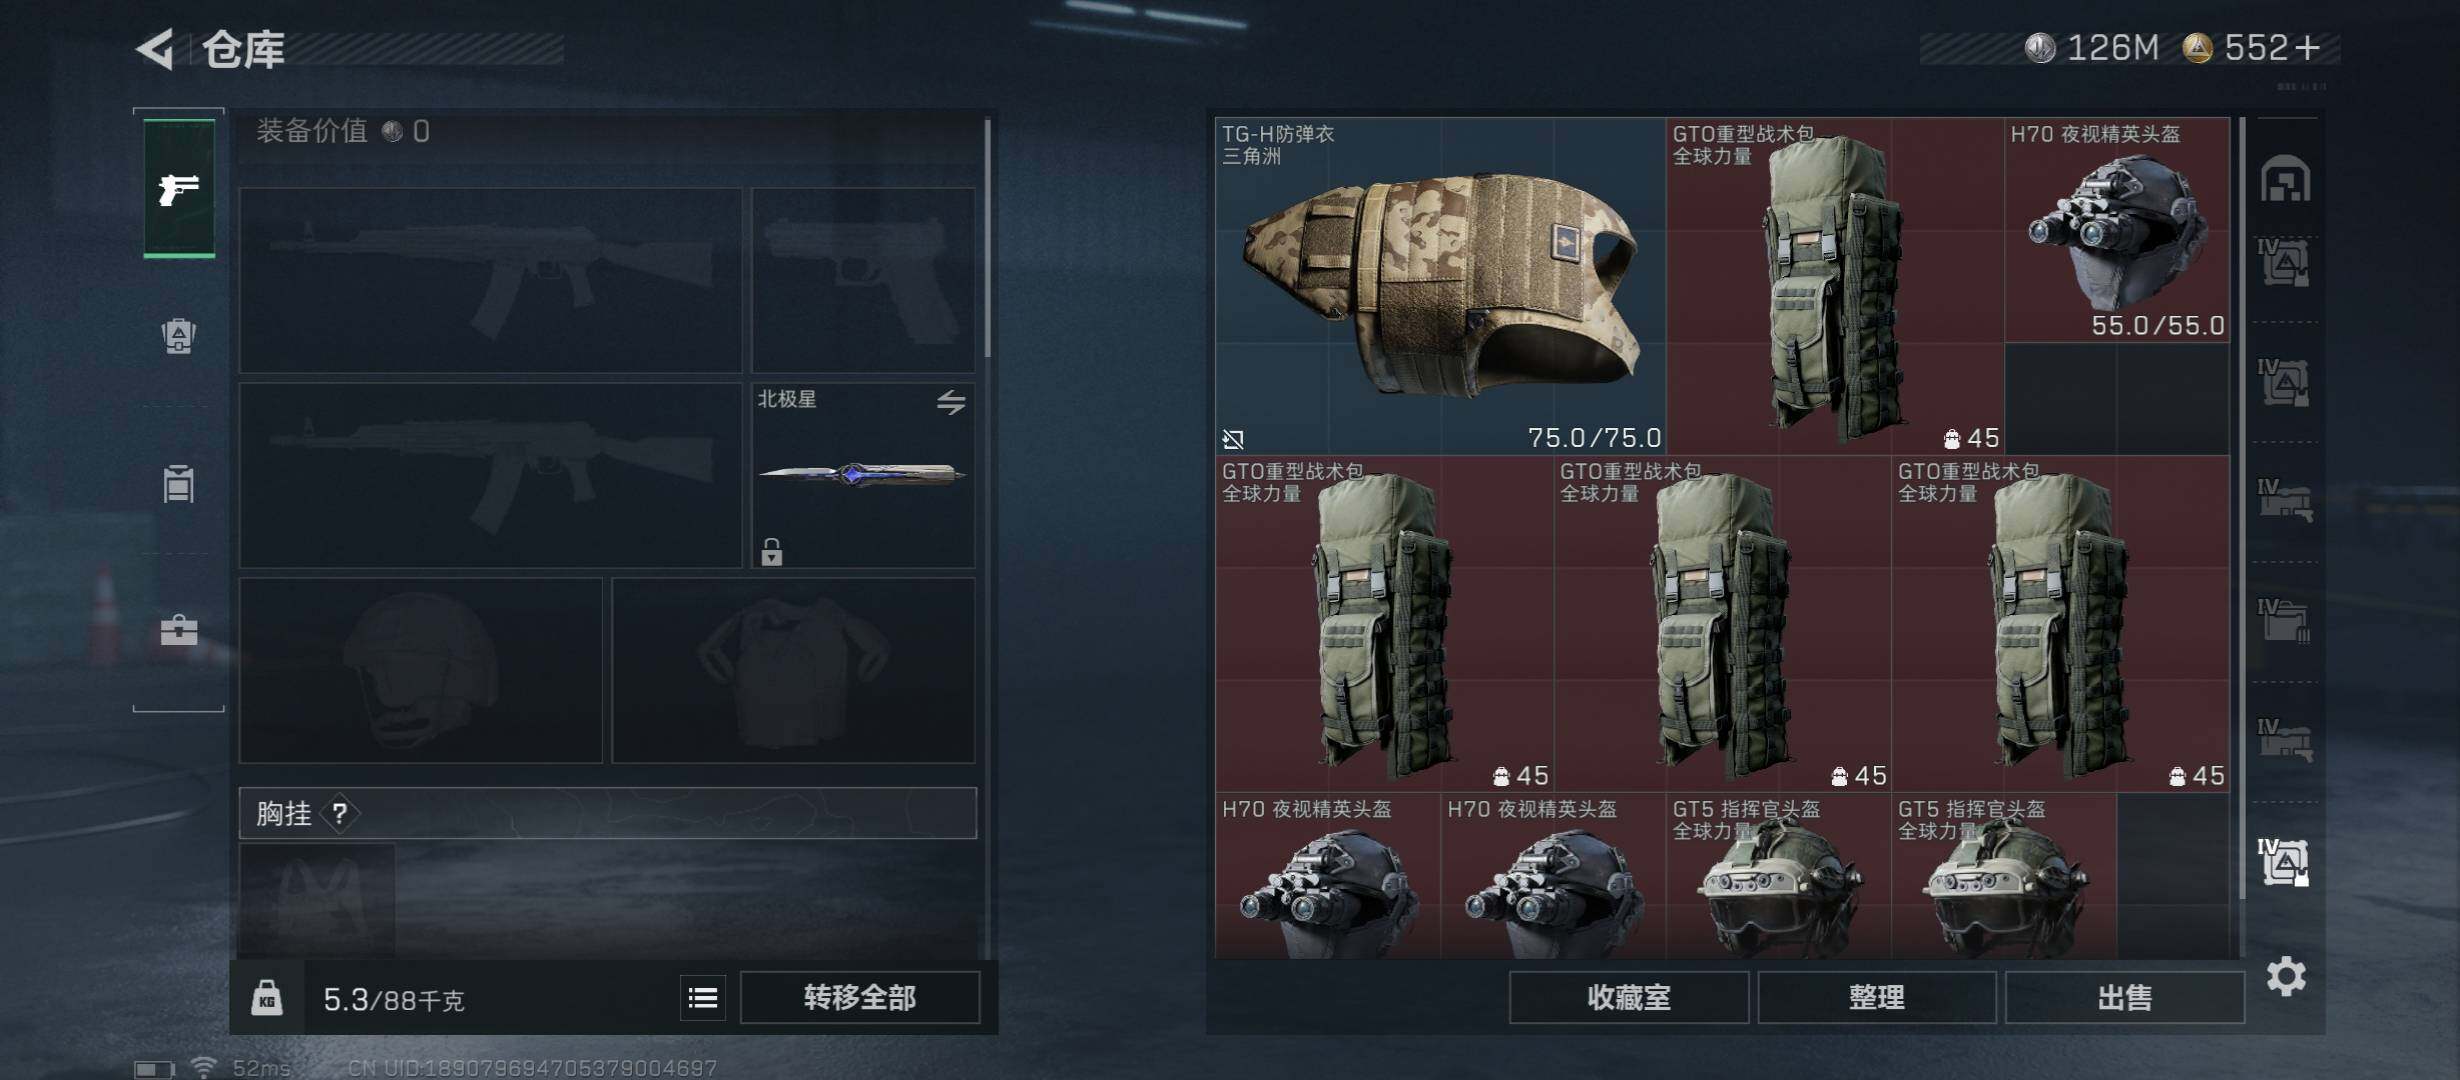Click the 整理 sort button
The width and height of the screenshot is (2460, 1080).
(1877, 998)
